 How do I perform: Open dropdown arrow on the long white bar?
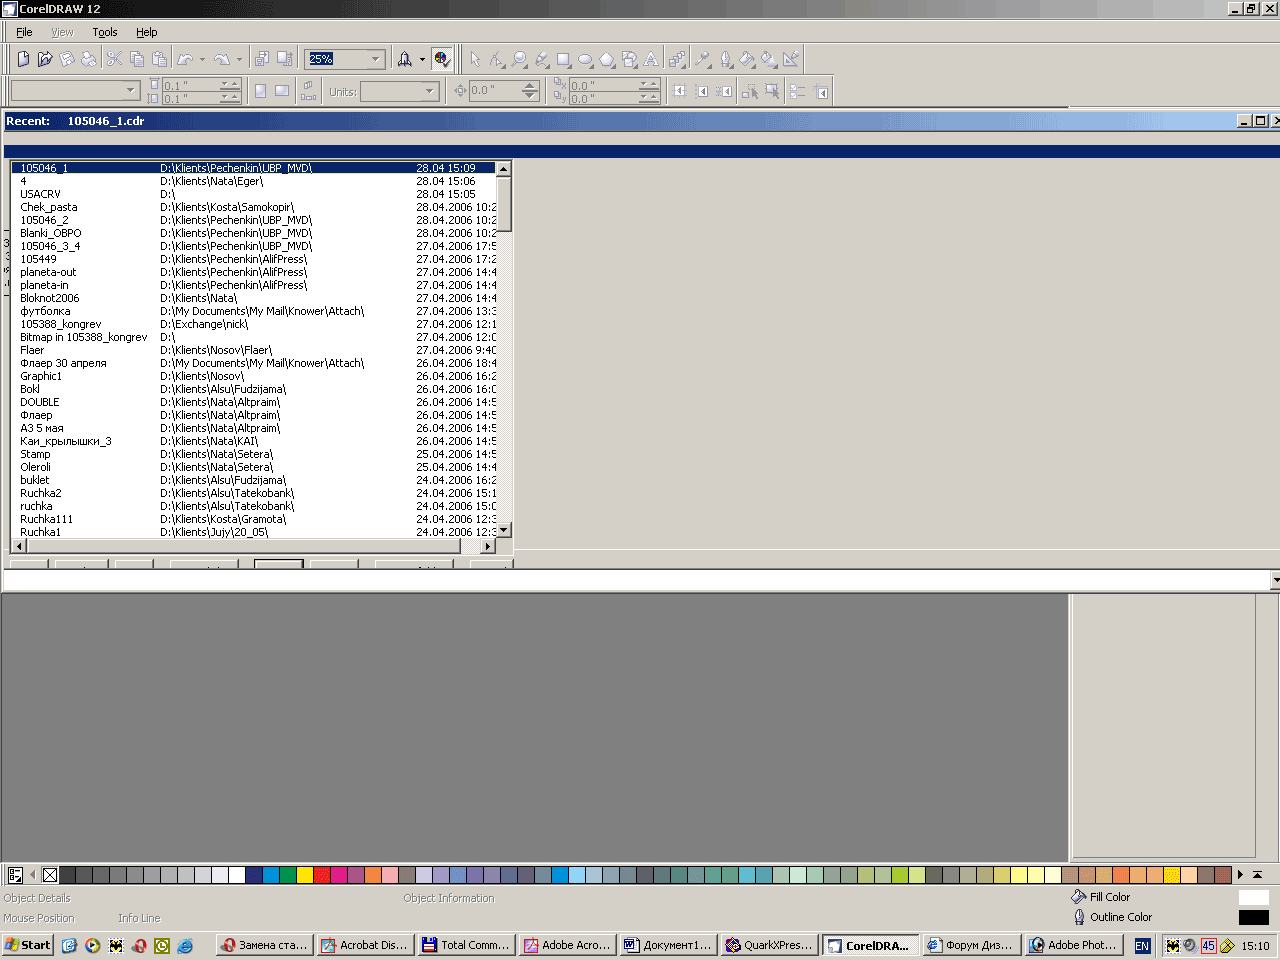point(1275,580)
